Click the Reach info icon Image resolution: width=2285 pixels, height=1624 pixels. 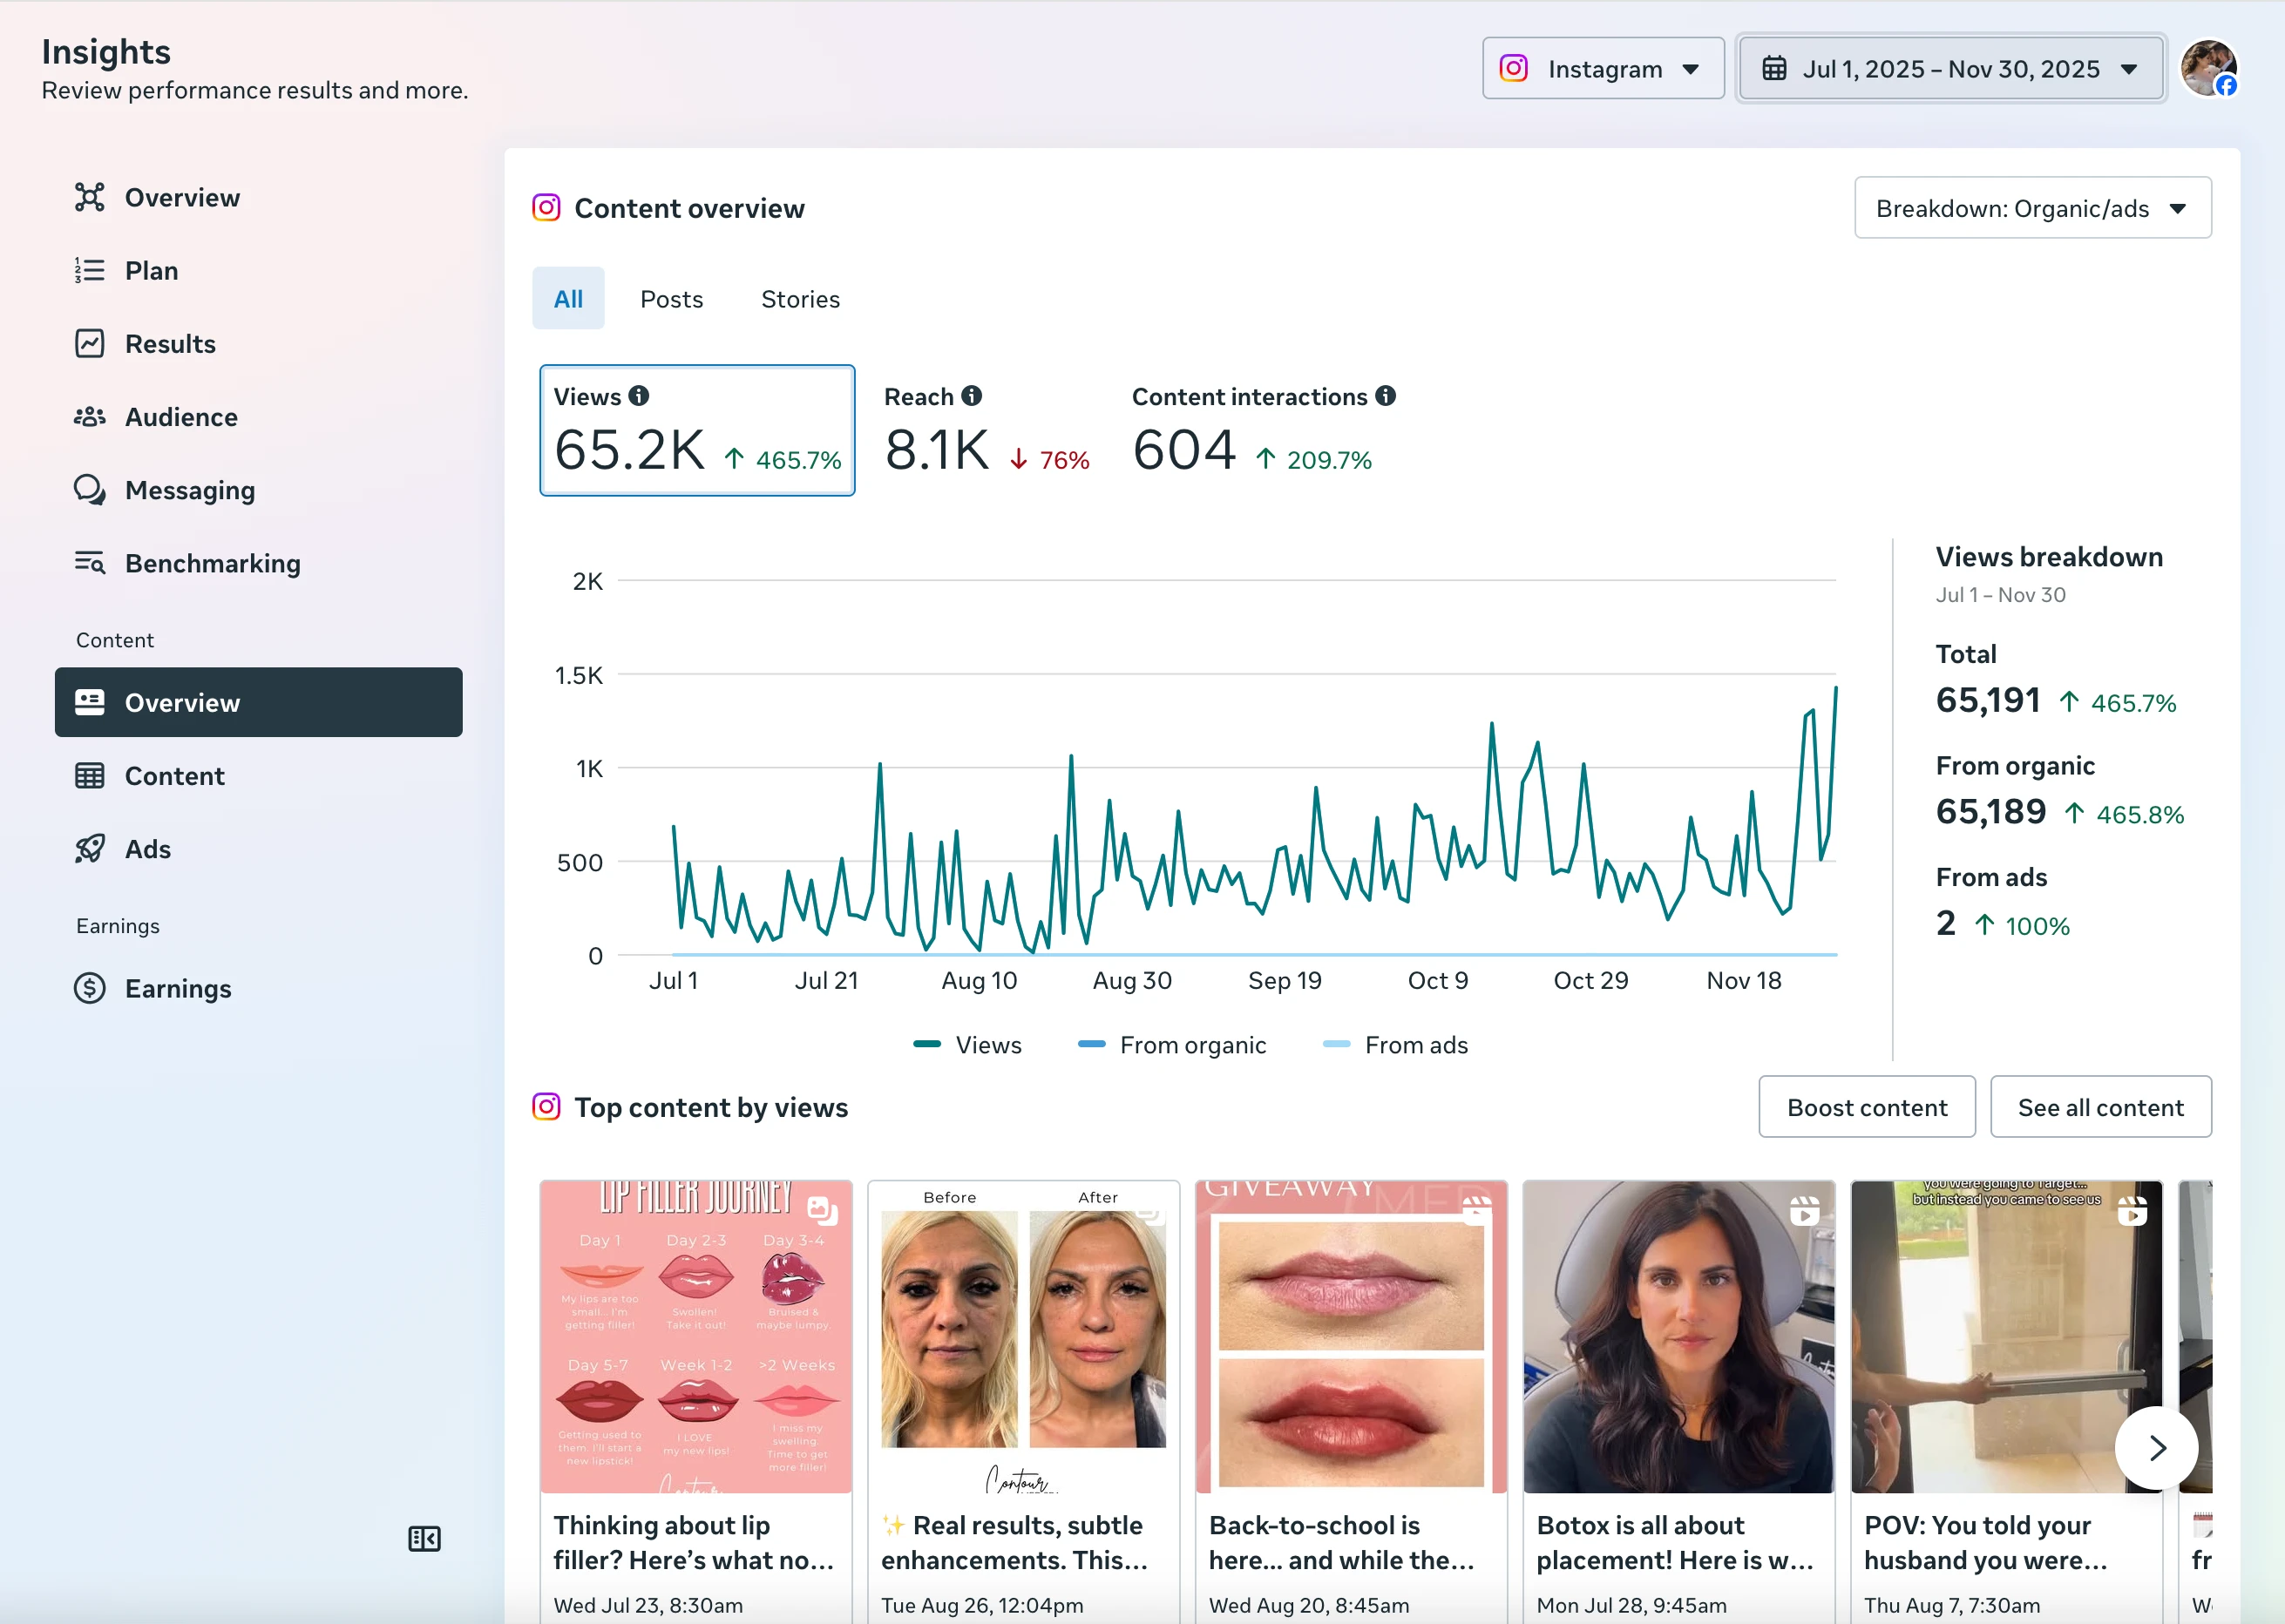pyautogui.click(x=971, y=396)
